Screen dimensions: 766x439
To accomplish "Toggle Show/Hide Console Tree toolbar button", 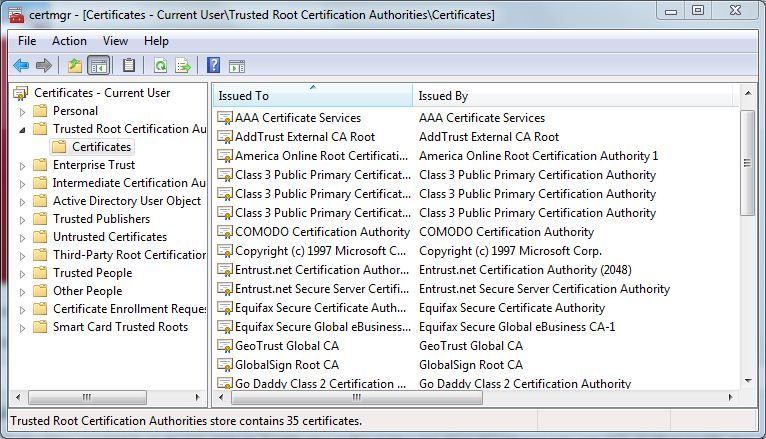I will (98, 66).
